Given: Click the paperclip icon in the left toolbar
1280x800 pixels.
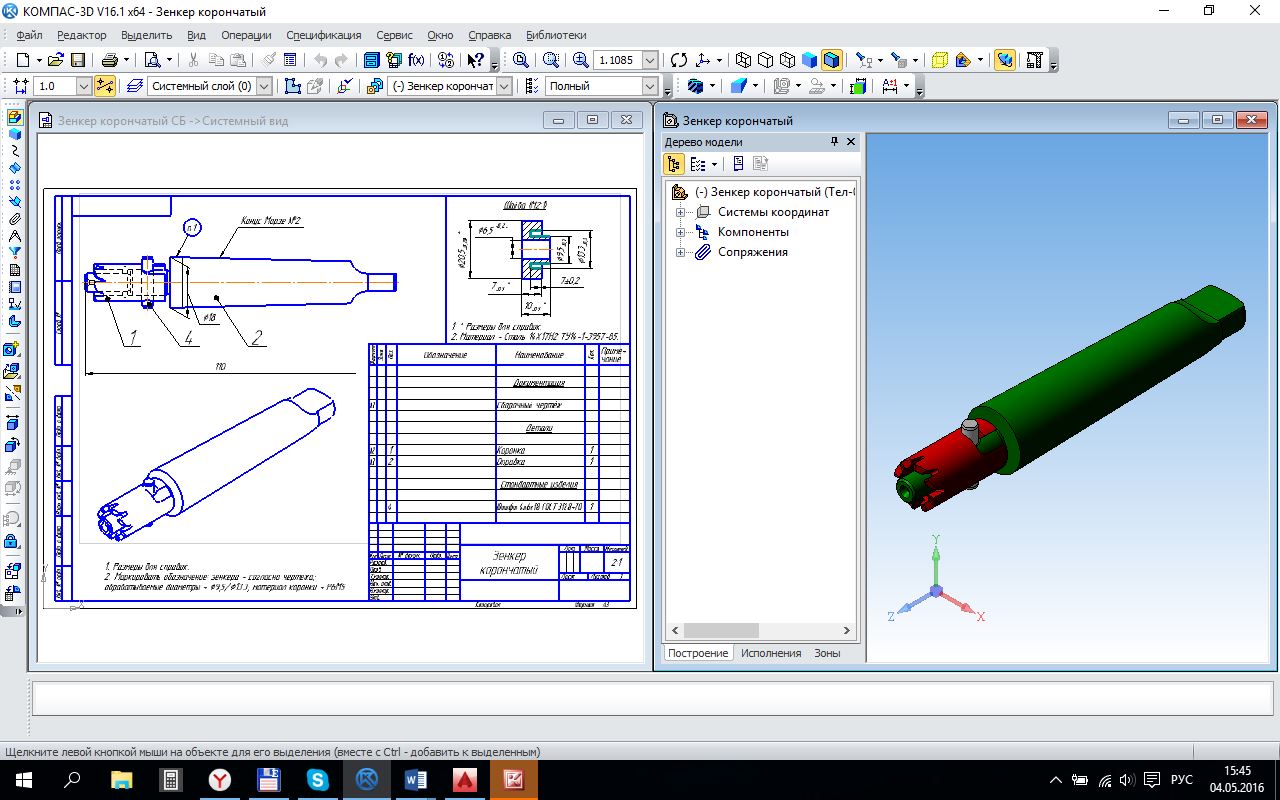Looking at the screenshot, I should click(x=14, y=219).
